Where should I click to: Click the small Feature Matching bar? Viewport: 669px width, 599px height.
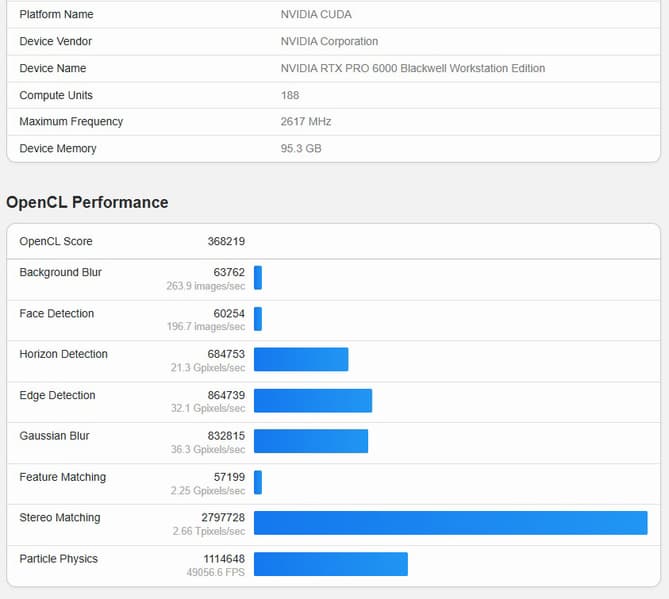pos(258,482)
